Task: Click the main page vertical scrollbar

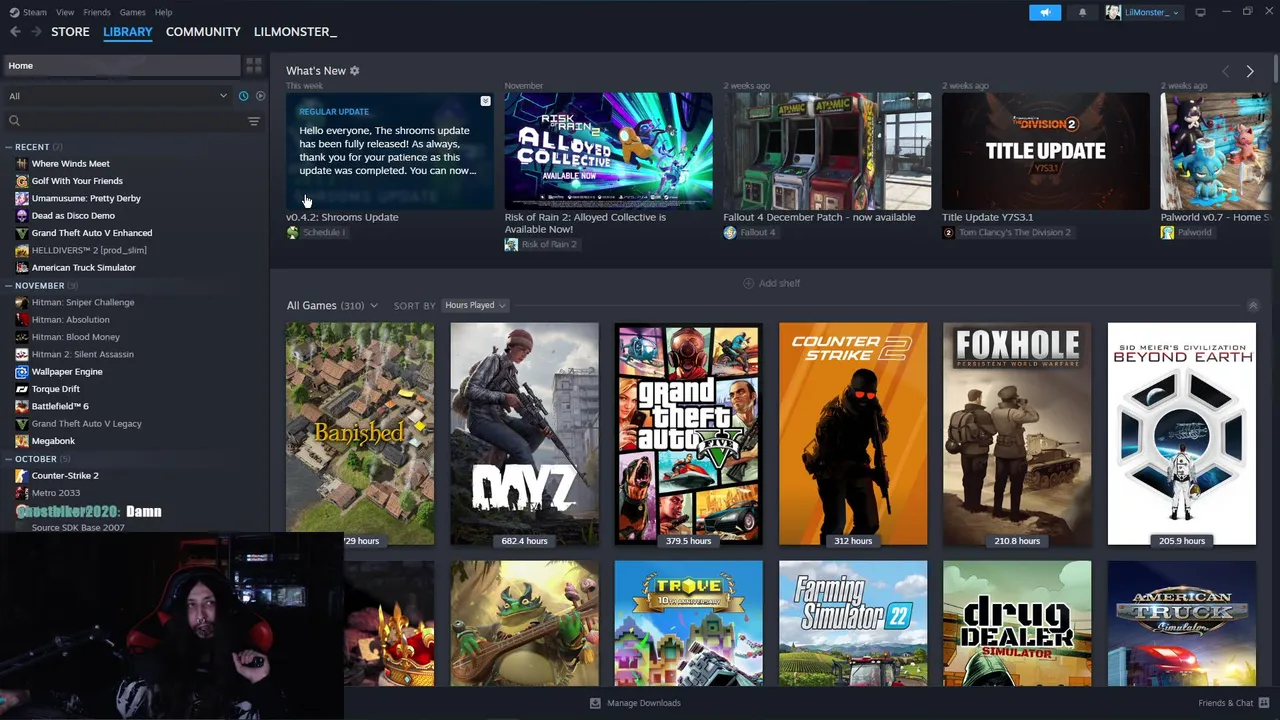Action: pyautogui.click(x=1276, y=70)
